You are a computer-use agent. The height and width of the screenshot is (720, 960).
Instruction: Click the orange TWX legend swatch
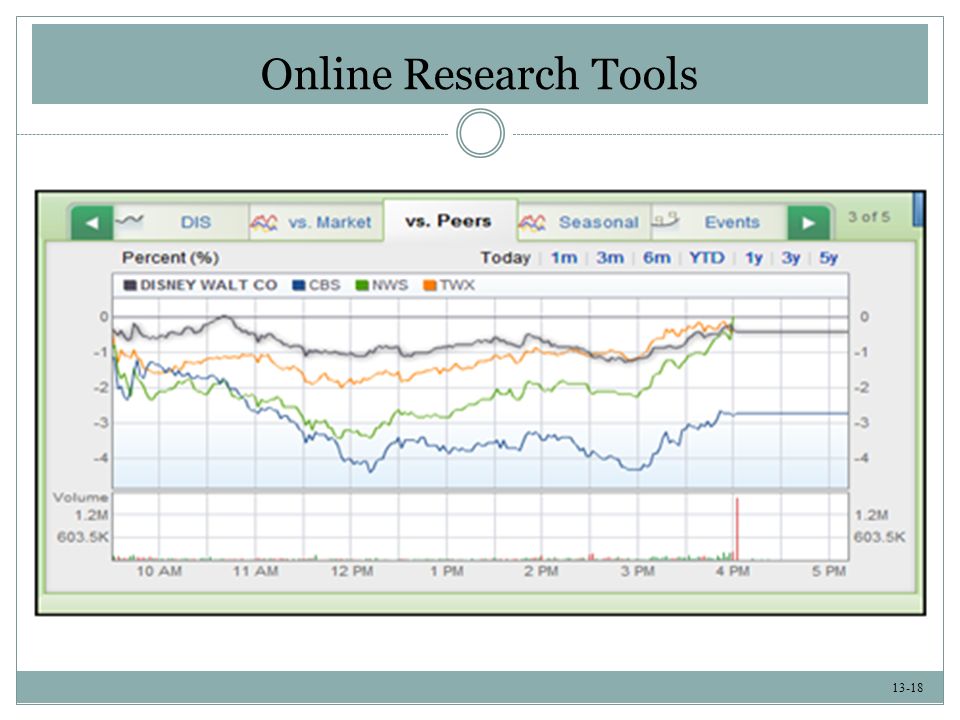tap(430, 285)
